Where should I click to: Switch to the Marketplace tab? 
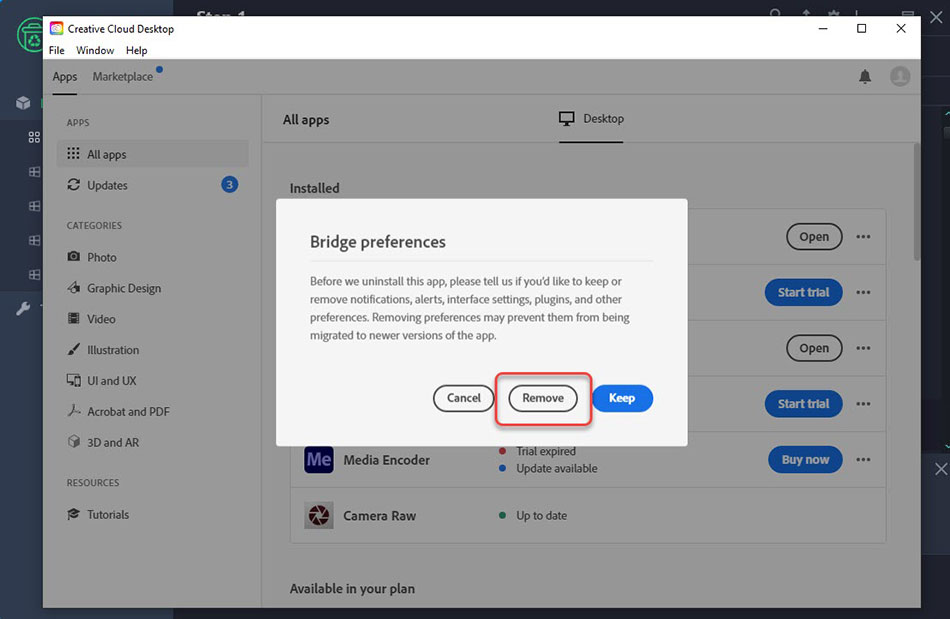pos(122,77)
